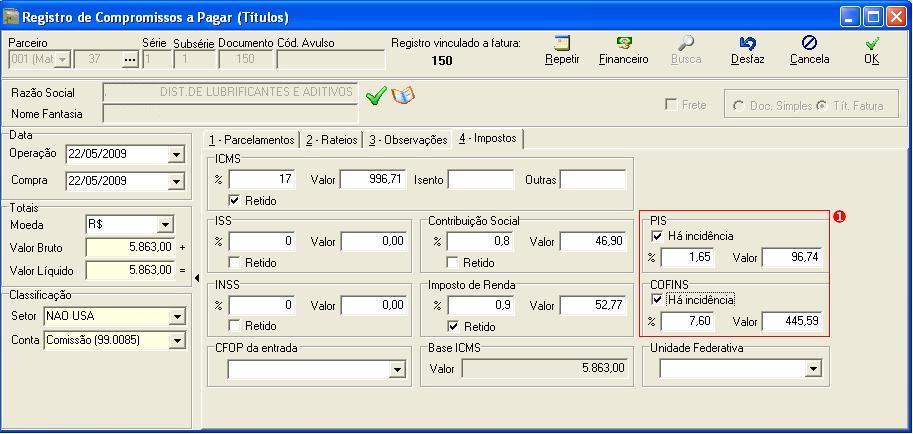Open the Setor dropdown list

[x=177, y=317]
